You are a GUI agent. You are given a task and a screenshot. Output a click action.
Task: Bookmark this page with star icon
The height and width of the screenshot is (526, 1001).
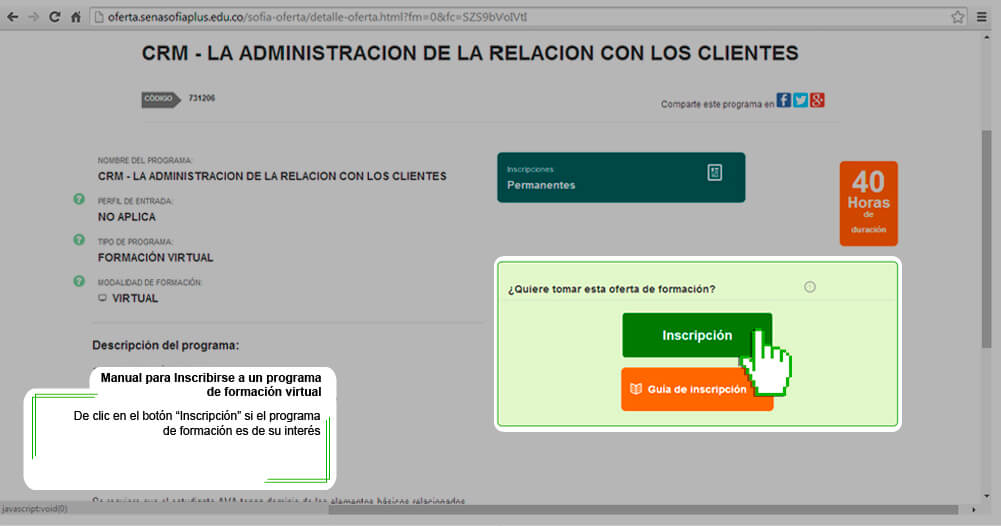click(957, 17)
